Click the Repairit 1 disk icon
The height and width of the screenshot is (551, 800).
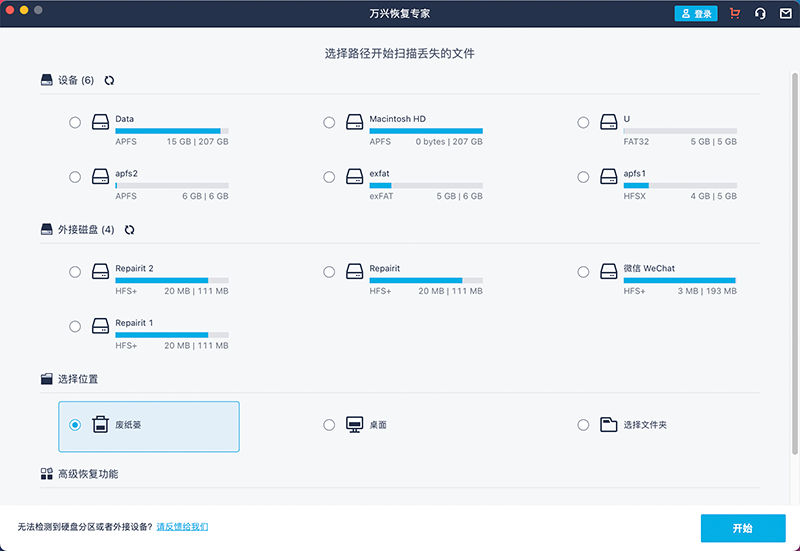pos(101,327)
